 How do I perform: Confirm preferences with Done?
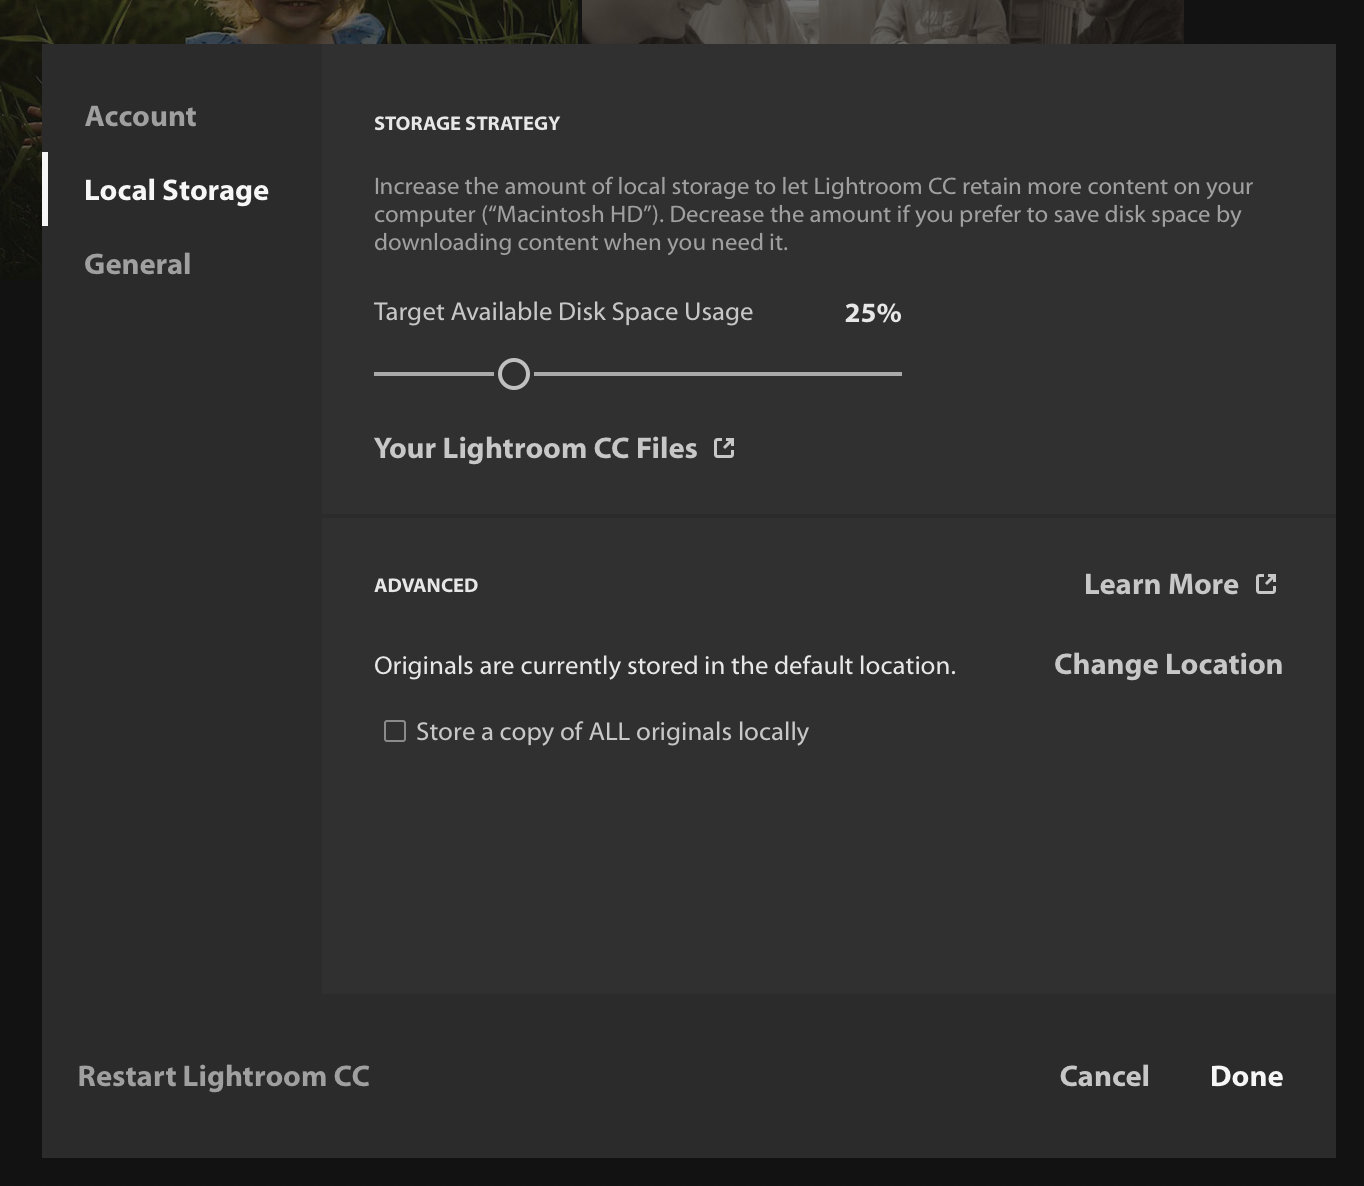(x=1246, y=1076)
